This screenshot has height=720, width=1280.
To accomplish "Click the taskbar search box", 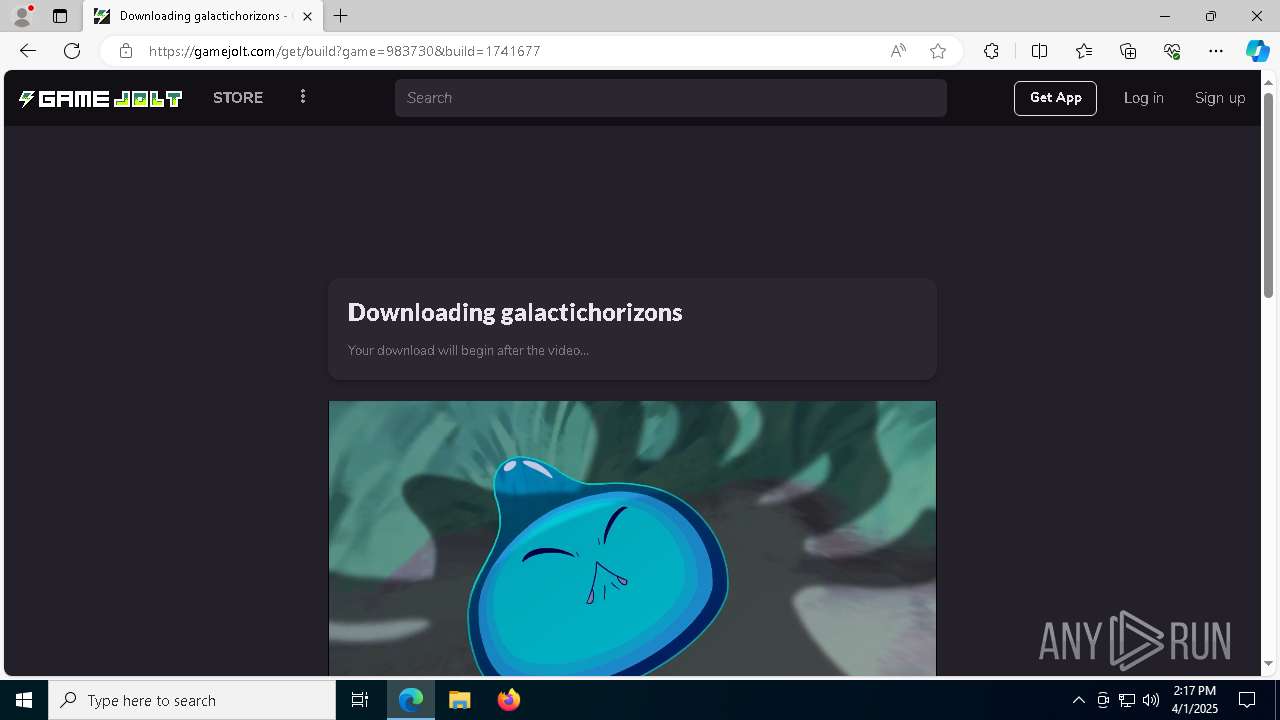I will tap(192, 700).
